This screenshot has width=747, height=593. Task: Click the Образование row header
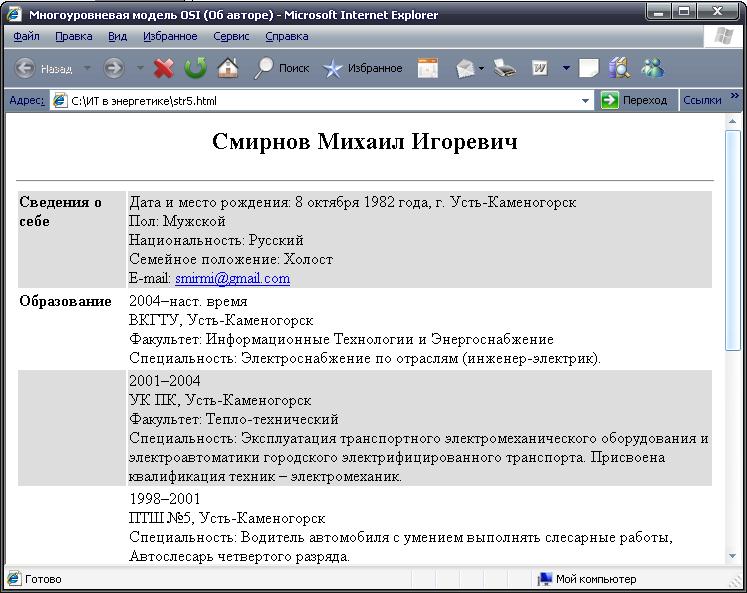click(x=65, y=301)
